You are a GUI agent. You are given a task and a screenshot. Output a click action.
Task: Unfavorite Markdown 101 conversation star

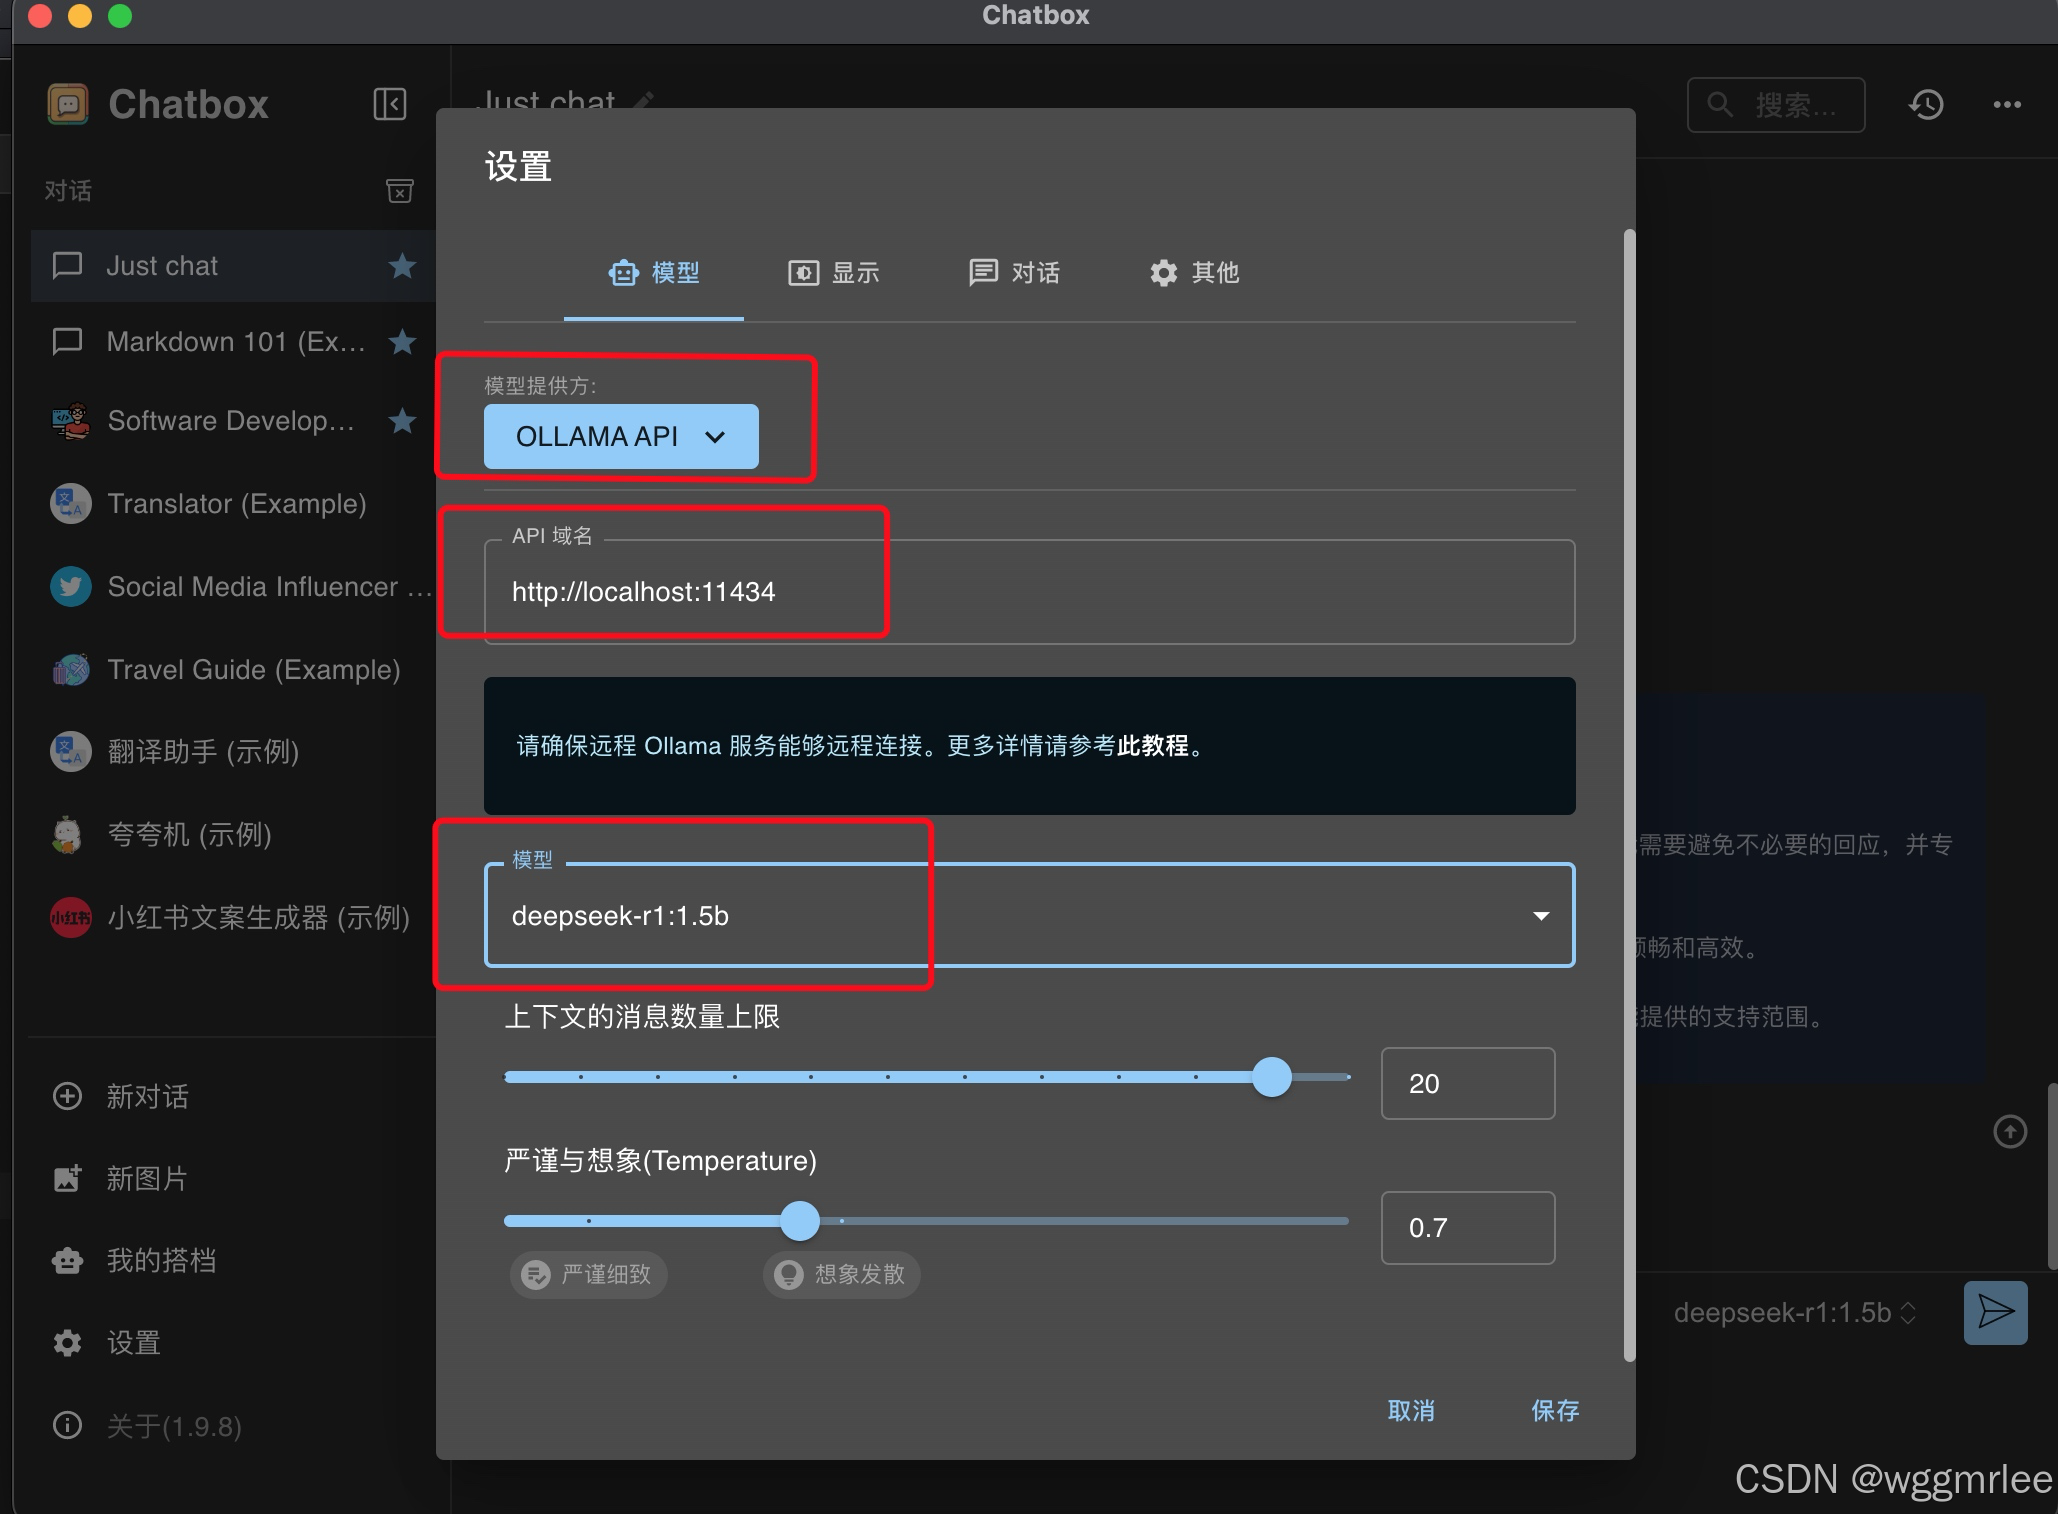click(x=401, y=342)
